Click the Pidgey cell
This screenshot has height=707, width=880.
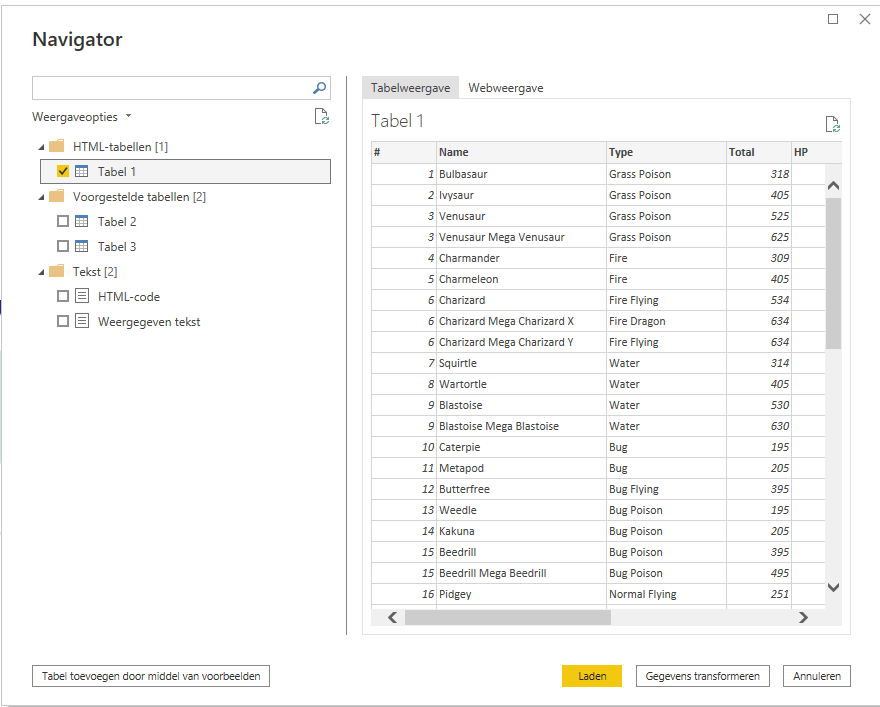(521, 594)
